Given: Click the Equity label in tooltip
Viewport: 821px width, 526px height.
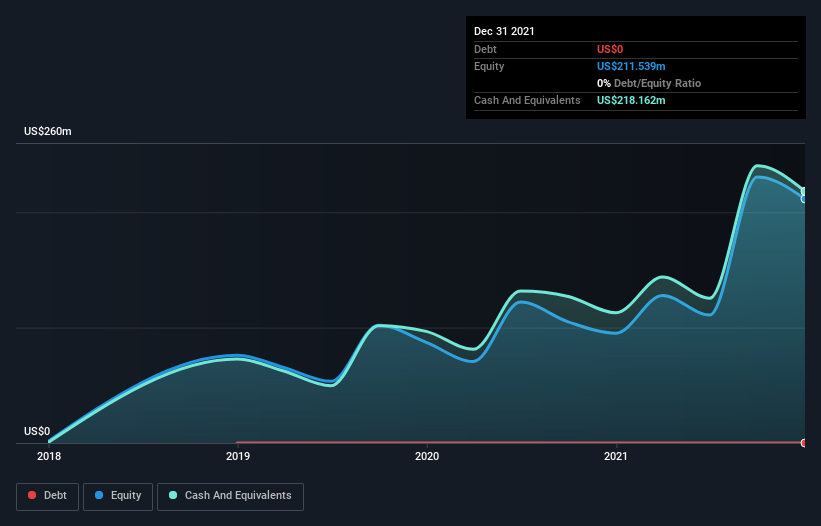Looking at the screenshot, I should [x=489, y=66].
